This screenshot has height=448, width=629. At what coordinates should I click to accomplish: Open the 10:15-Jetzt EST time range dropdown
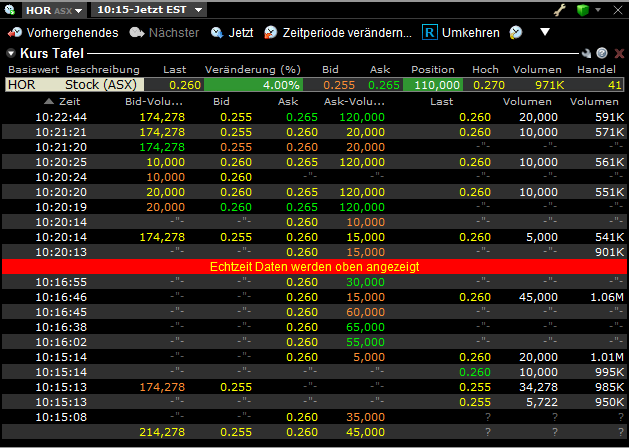coord(149,10)
